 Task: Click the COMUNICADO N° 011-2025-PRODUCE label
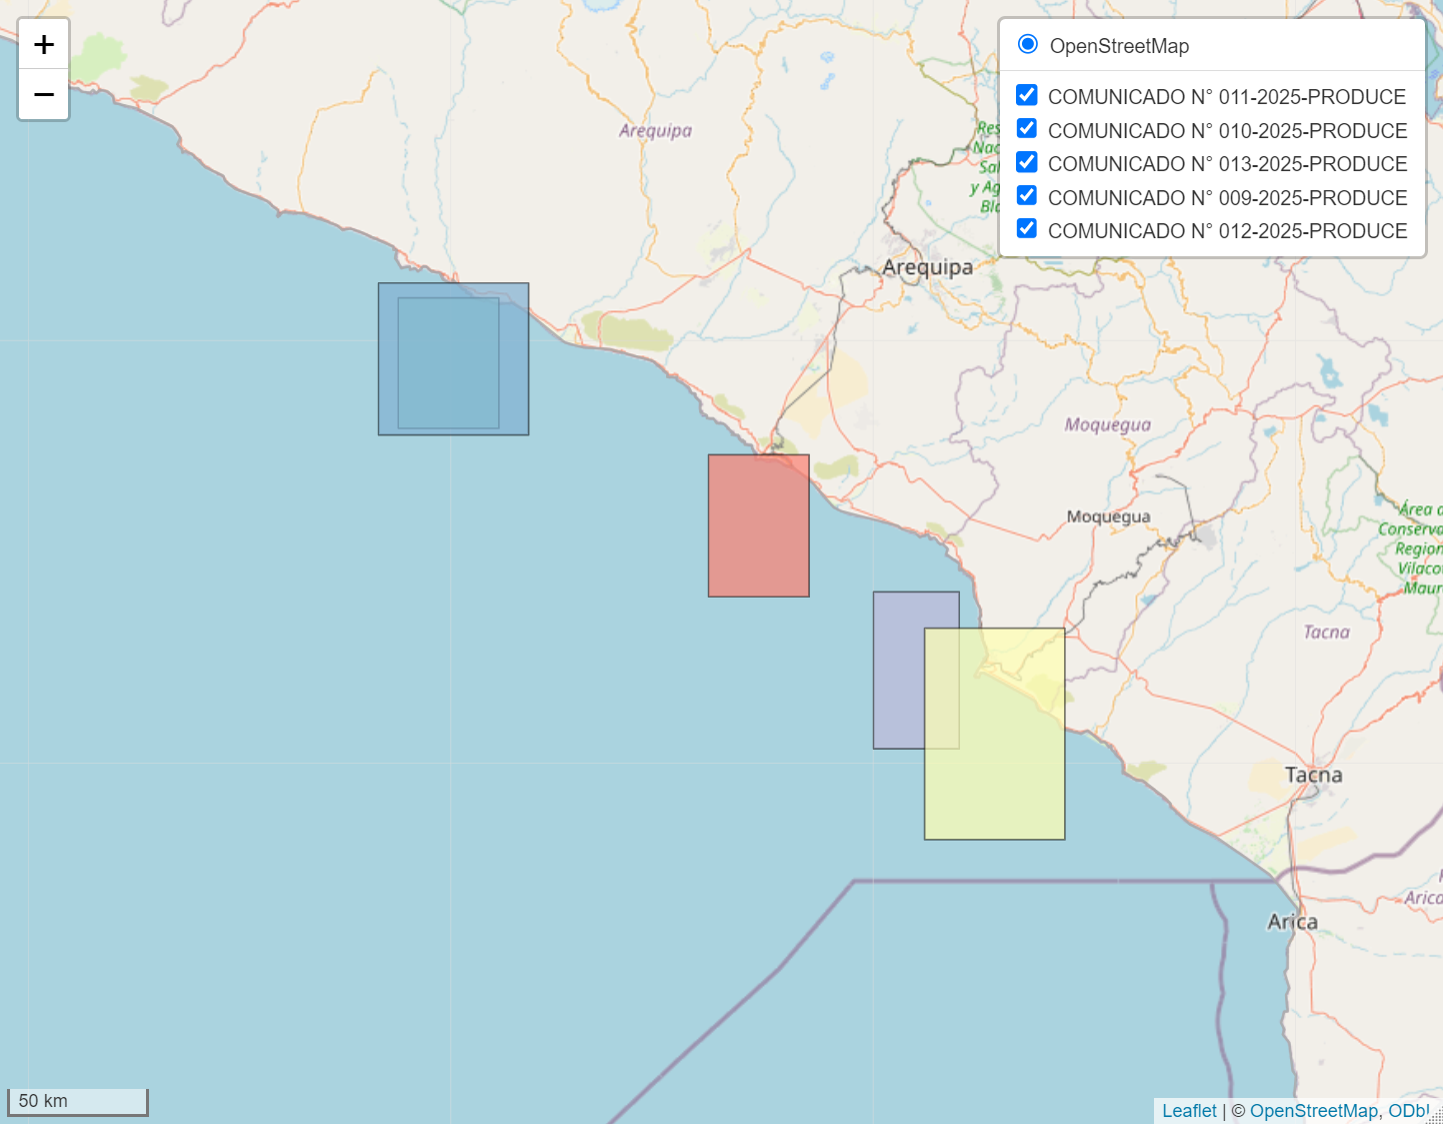[x=1226, y=96]
